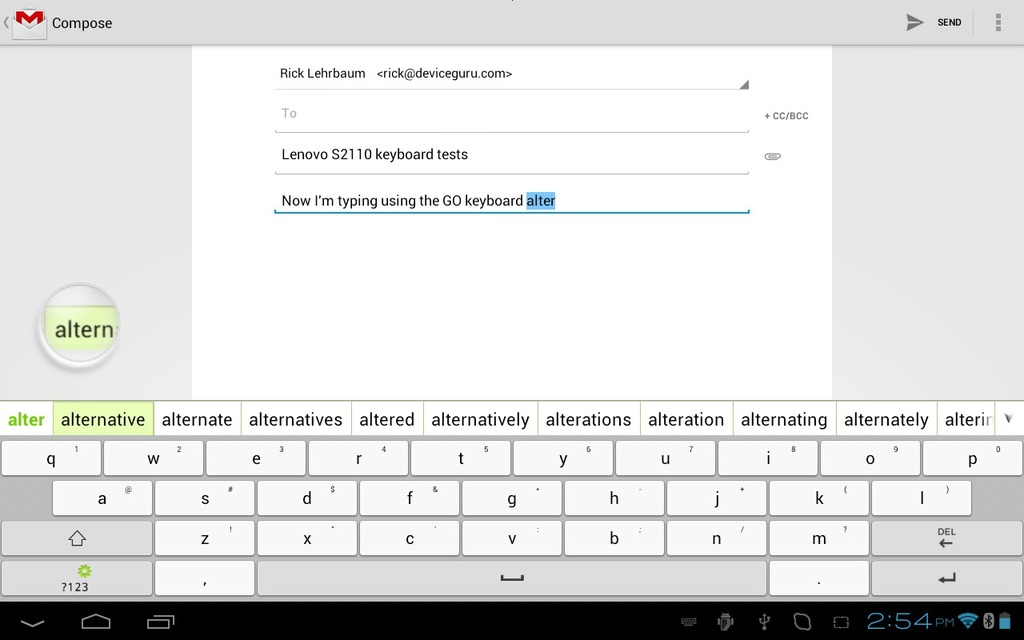The image size is (1024, 640).
Task: Tap the I key
Action: [x=768, y=458]
